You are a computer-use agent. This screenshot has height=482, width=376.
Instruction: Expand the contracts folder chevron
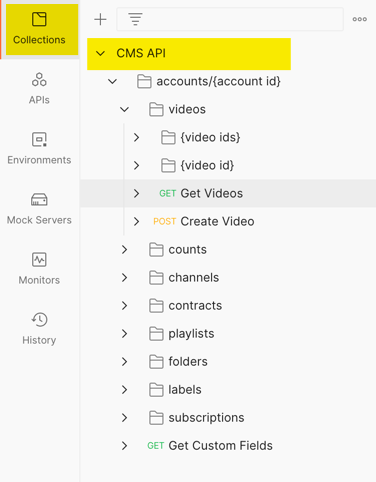click(124, 305)
